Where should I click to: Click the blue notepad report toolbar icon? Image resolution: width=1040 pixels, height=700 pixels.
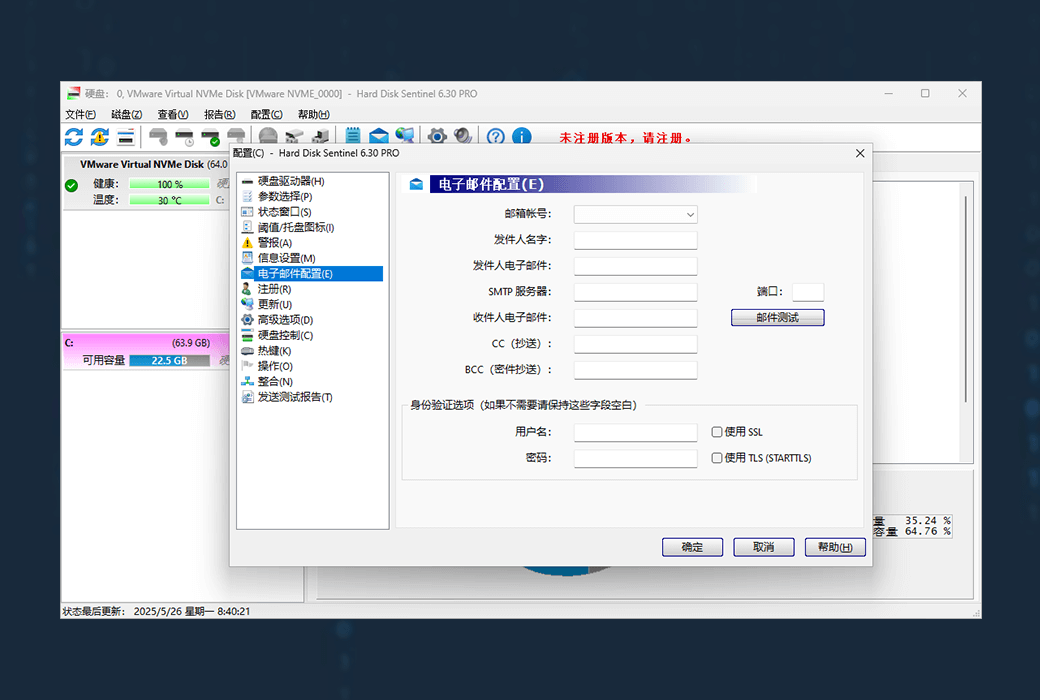click(x=353, y=136)
